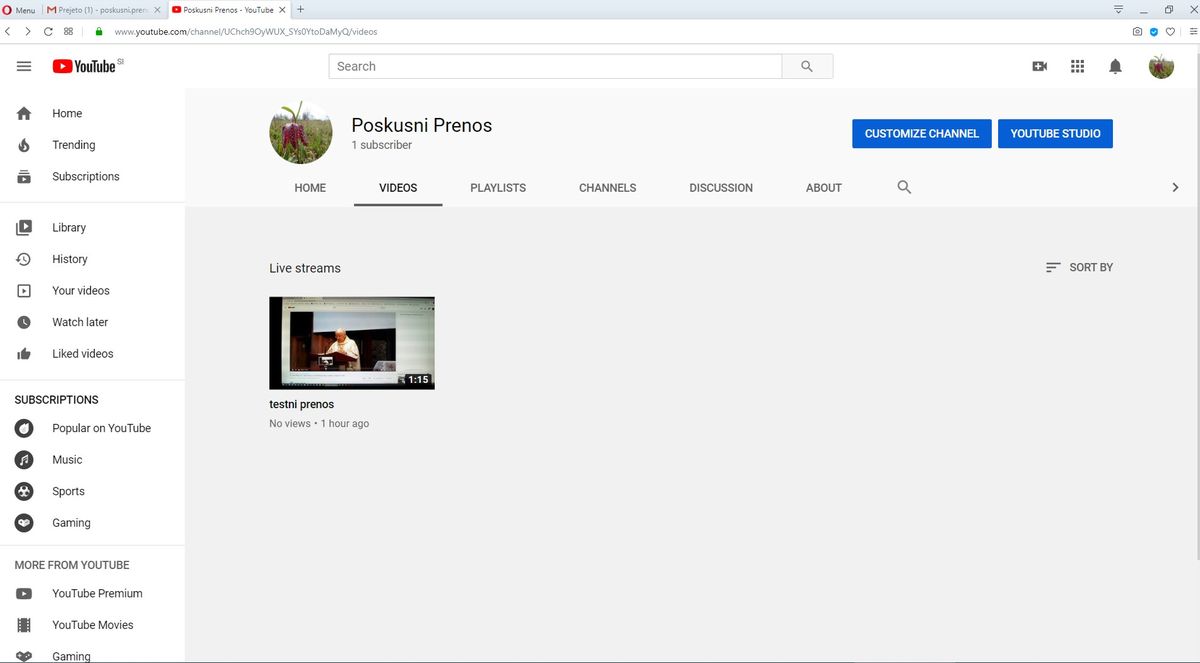The height and width of the screenshot is (663, 1200).
Task: Expand the SORT BY dropdown
Action: pos(1079,267)
